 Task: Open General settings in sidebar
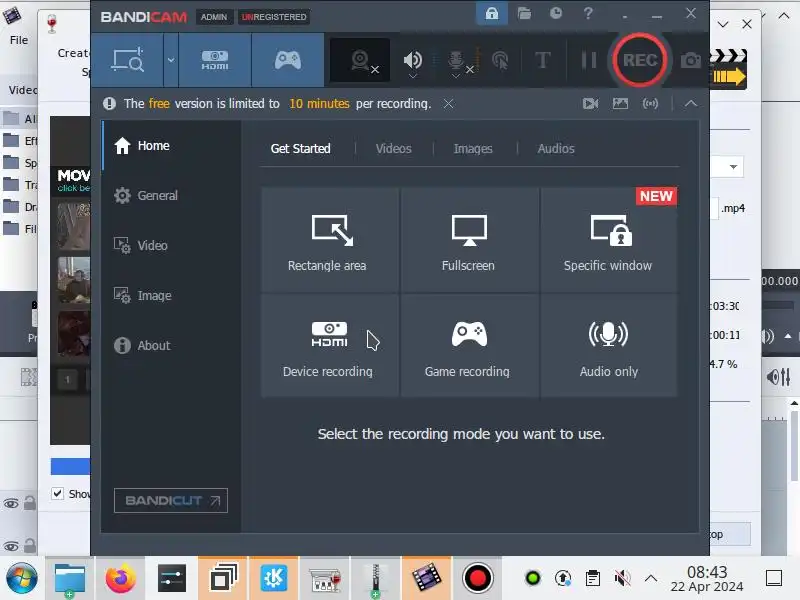[171, 195]
